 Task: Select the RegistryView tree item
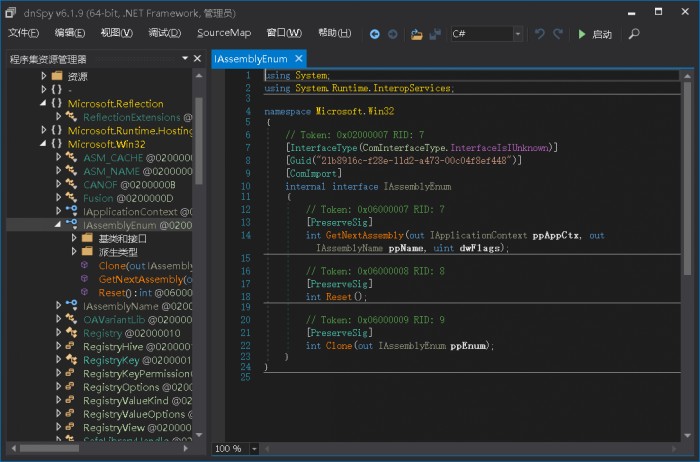tap(138, 428)
